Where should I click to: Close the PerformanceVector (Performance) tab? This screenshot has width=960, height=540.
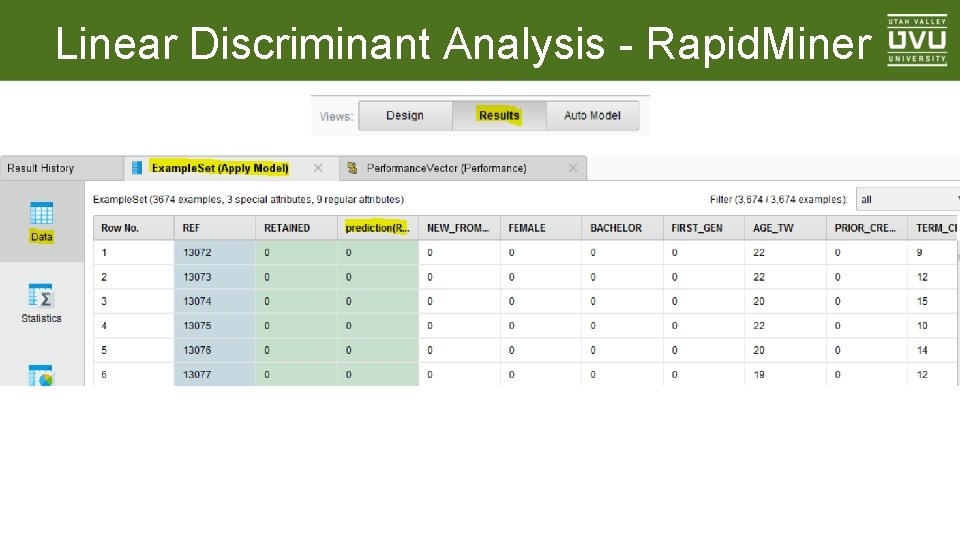point(572,168)
